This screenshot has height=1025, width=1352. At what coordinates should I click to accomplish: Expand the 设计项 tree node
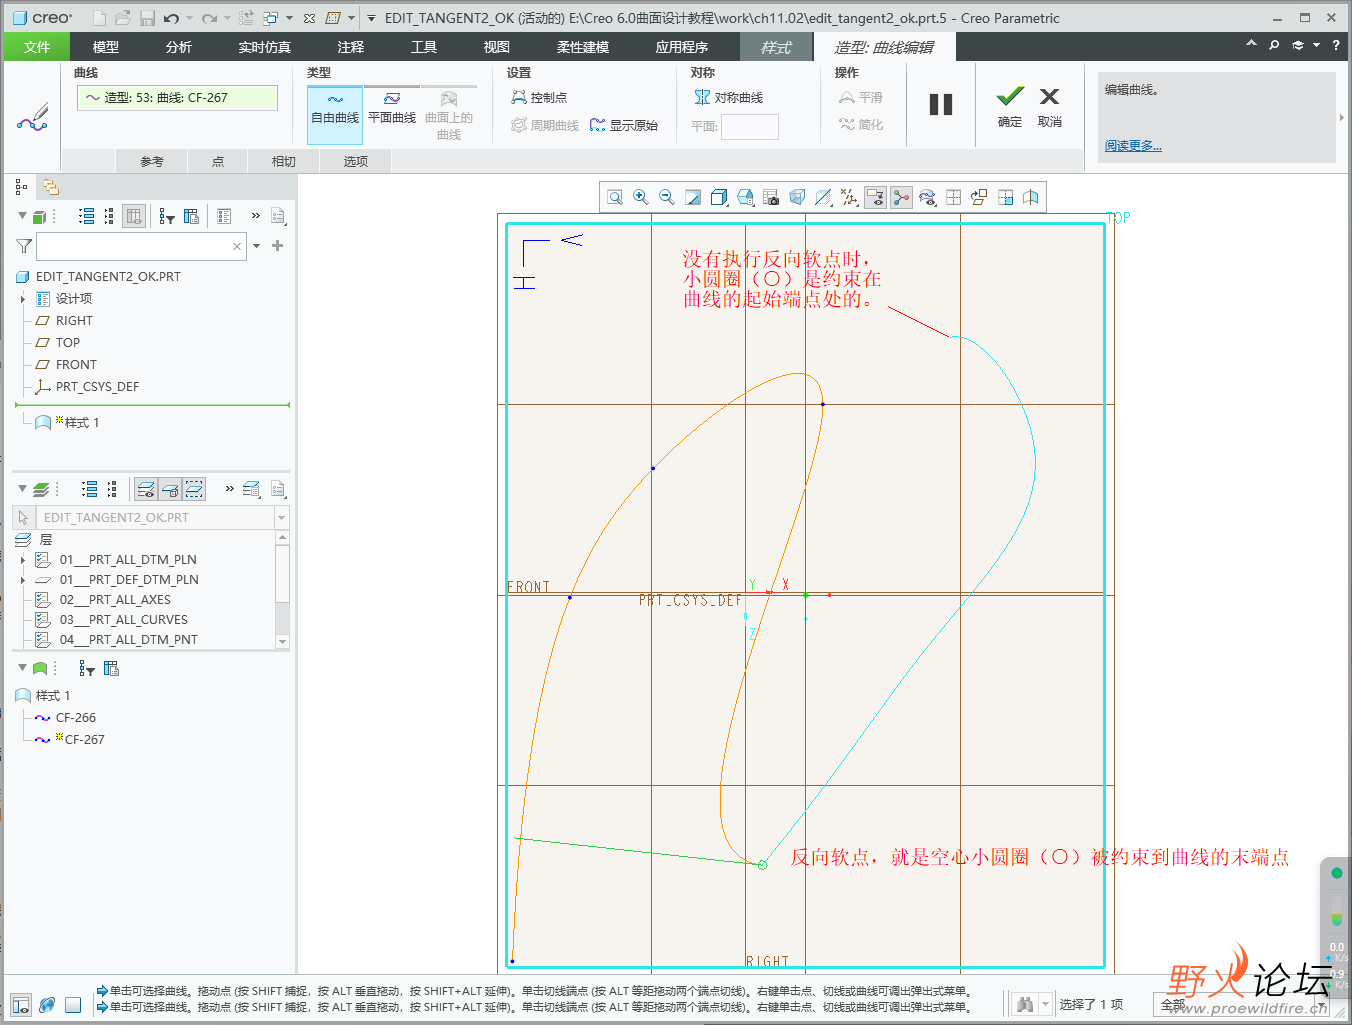coord(23,299)
